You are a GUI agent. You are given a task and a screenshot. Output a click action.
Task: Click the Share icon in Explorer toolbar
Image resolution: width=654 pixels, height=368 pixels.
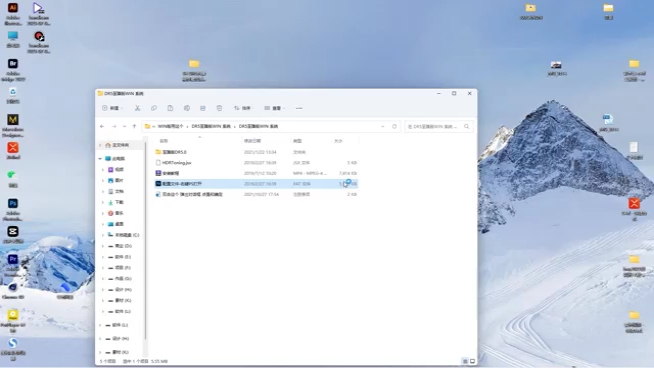click(x=203, y=108)
